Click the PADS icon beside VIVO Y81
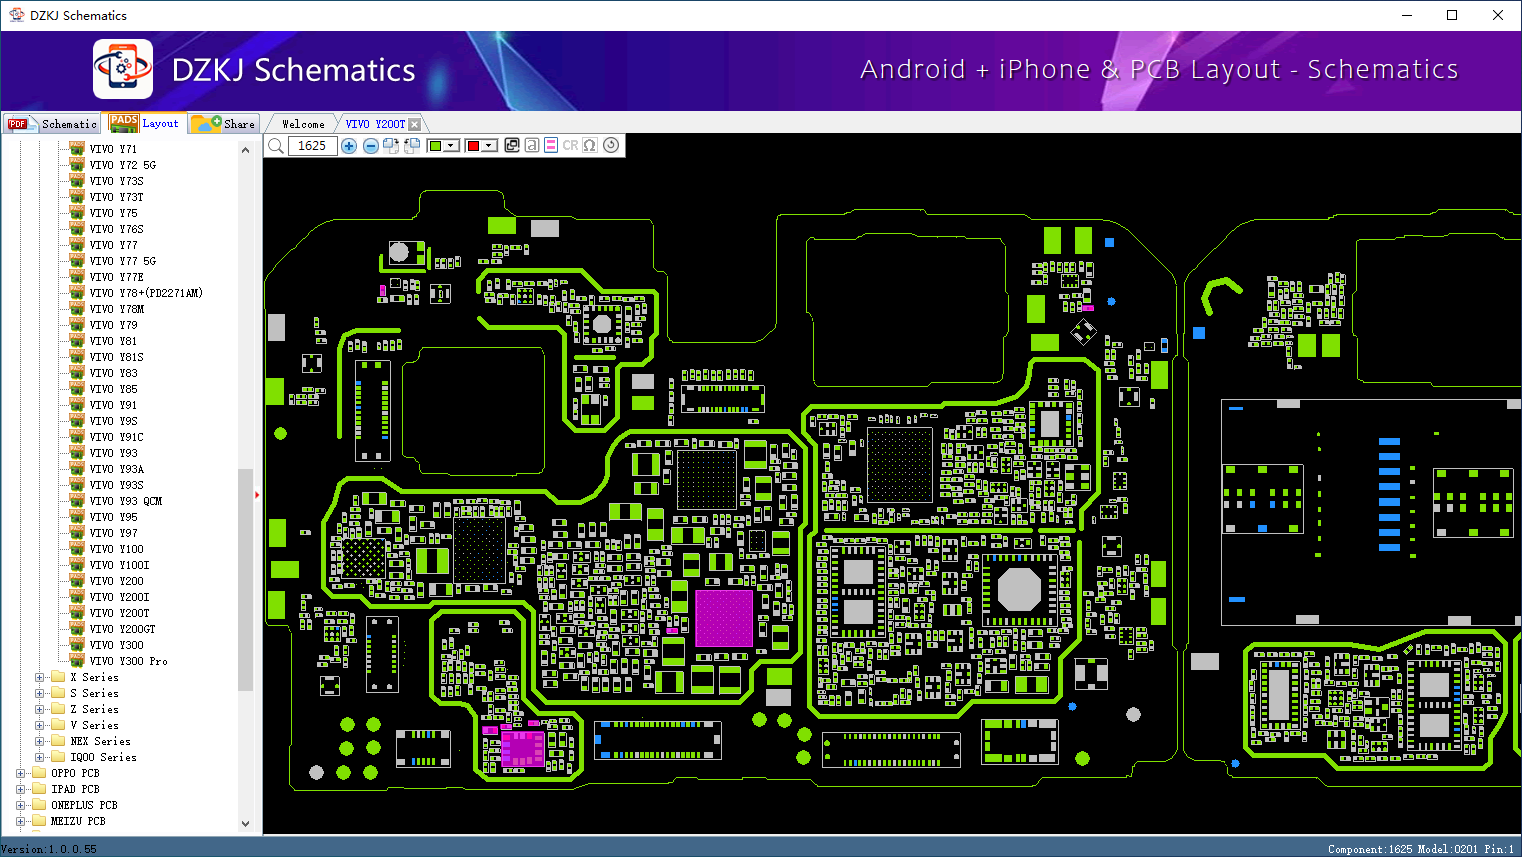The width and height of the screenshot is (1522, 857). tap(77, 341)
